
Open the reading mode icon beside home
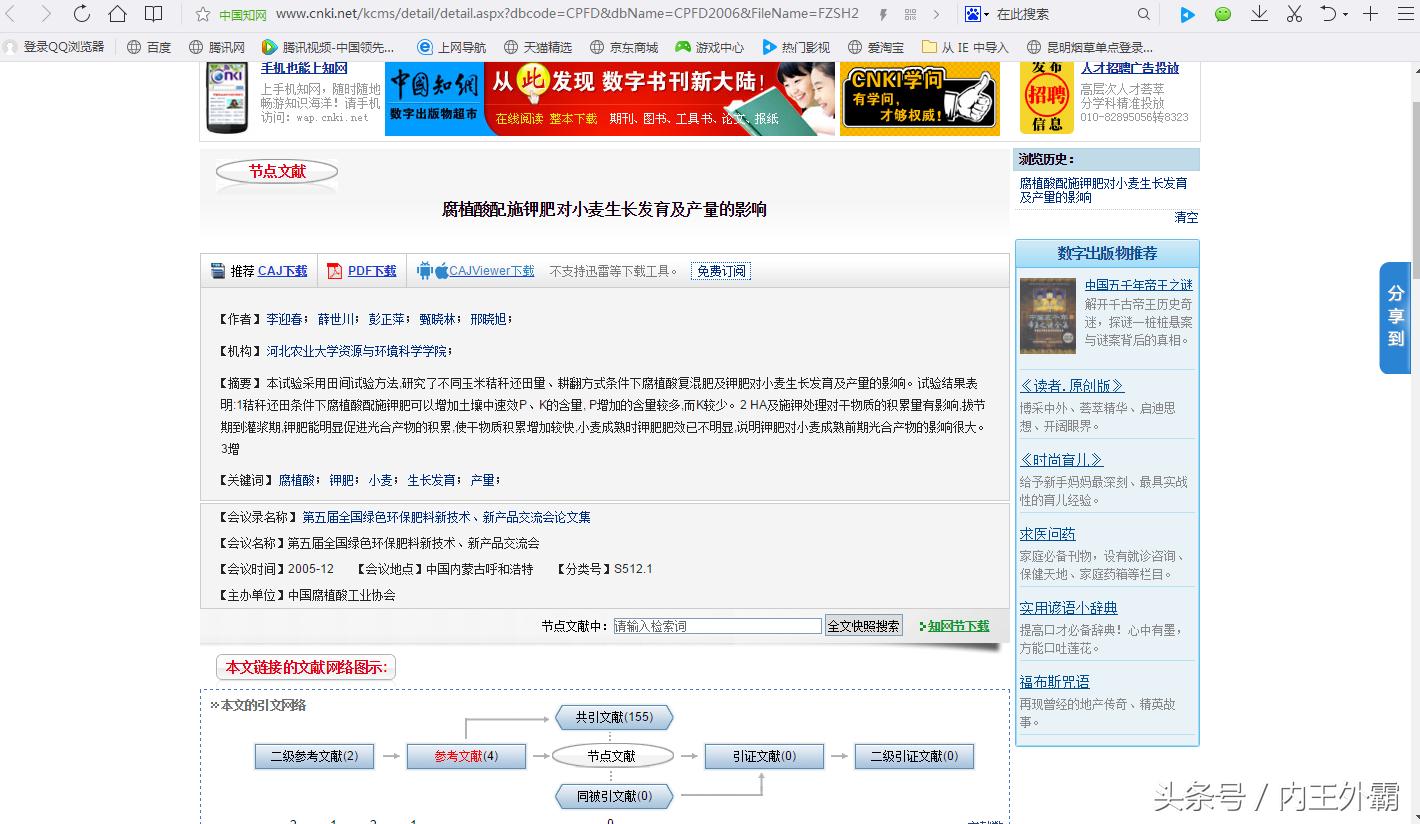coord(155,14)
